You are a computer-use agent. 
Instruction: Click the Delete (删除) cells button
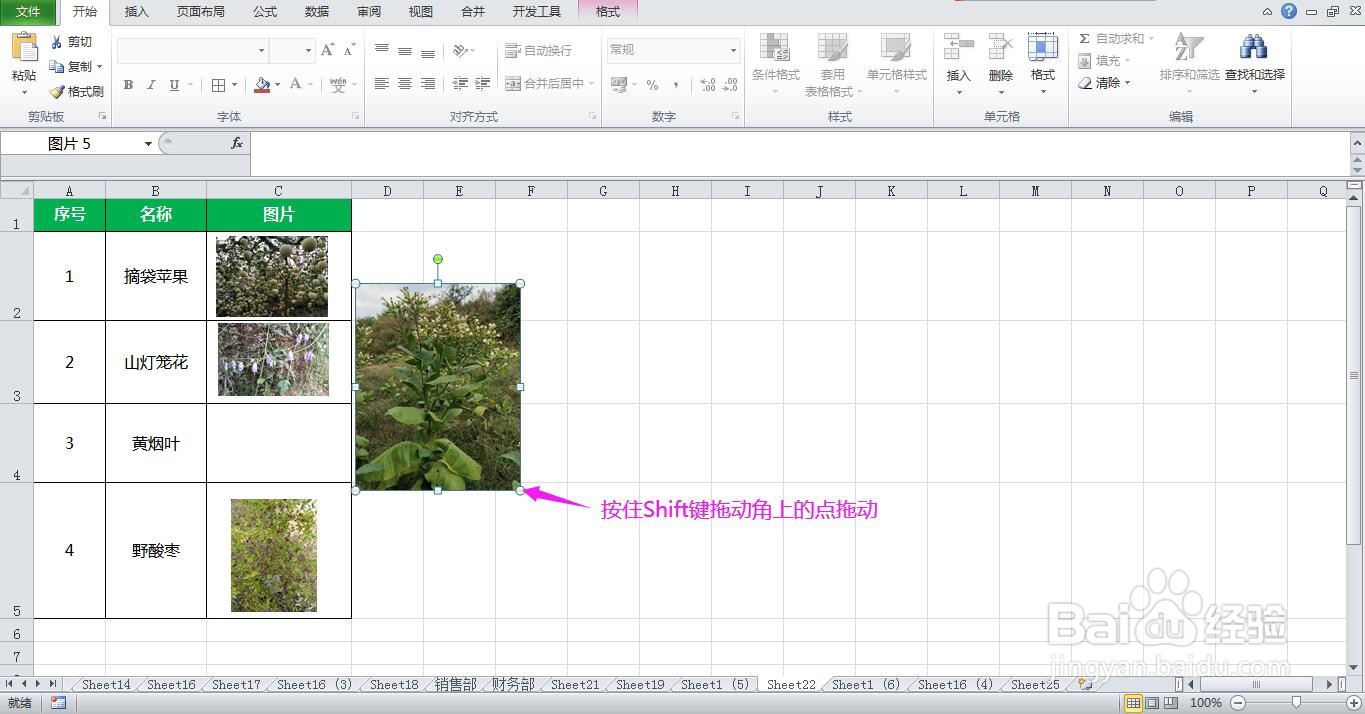1001,60
